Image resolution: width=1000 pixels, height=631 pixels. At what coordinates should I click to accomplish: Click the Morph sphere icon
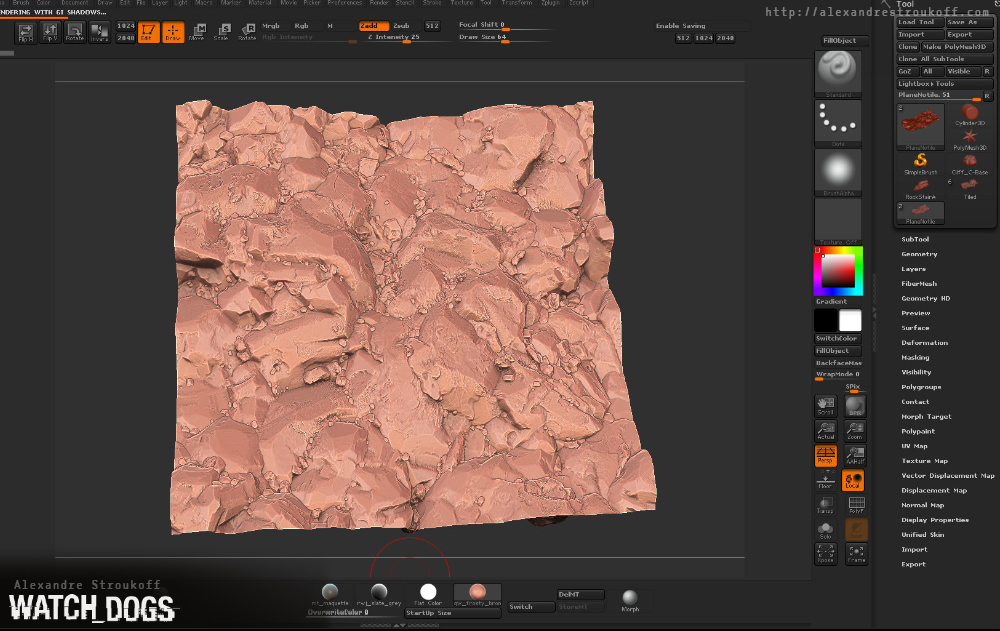[629, 599]
